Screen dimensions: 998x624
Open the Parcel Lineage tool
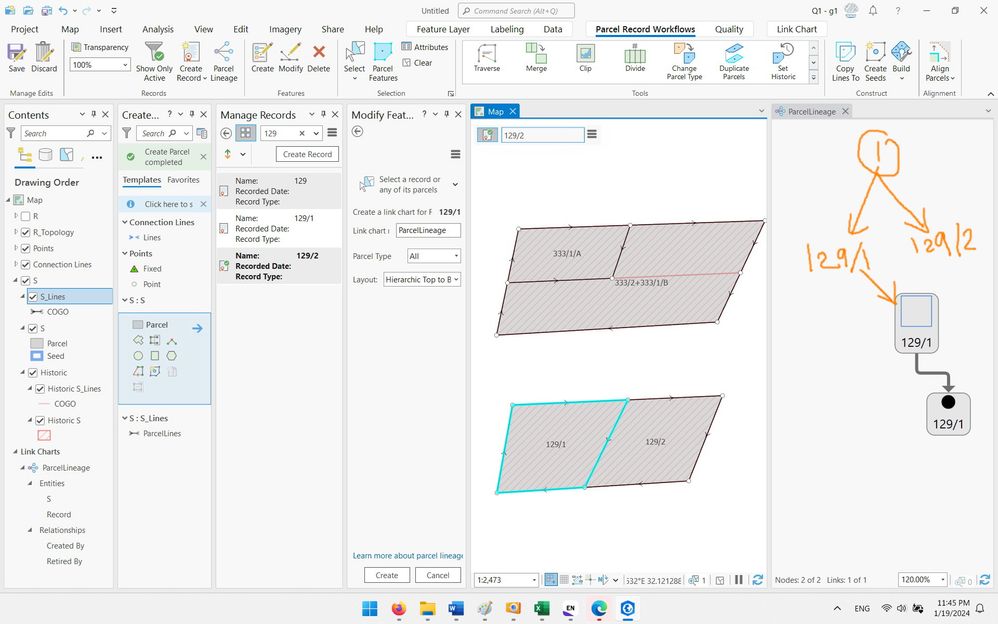click(x=223, y=61)
